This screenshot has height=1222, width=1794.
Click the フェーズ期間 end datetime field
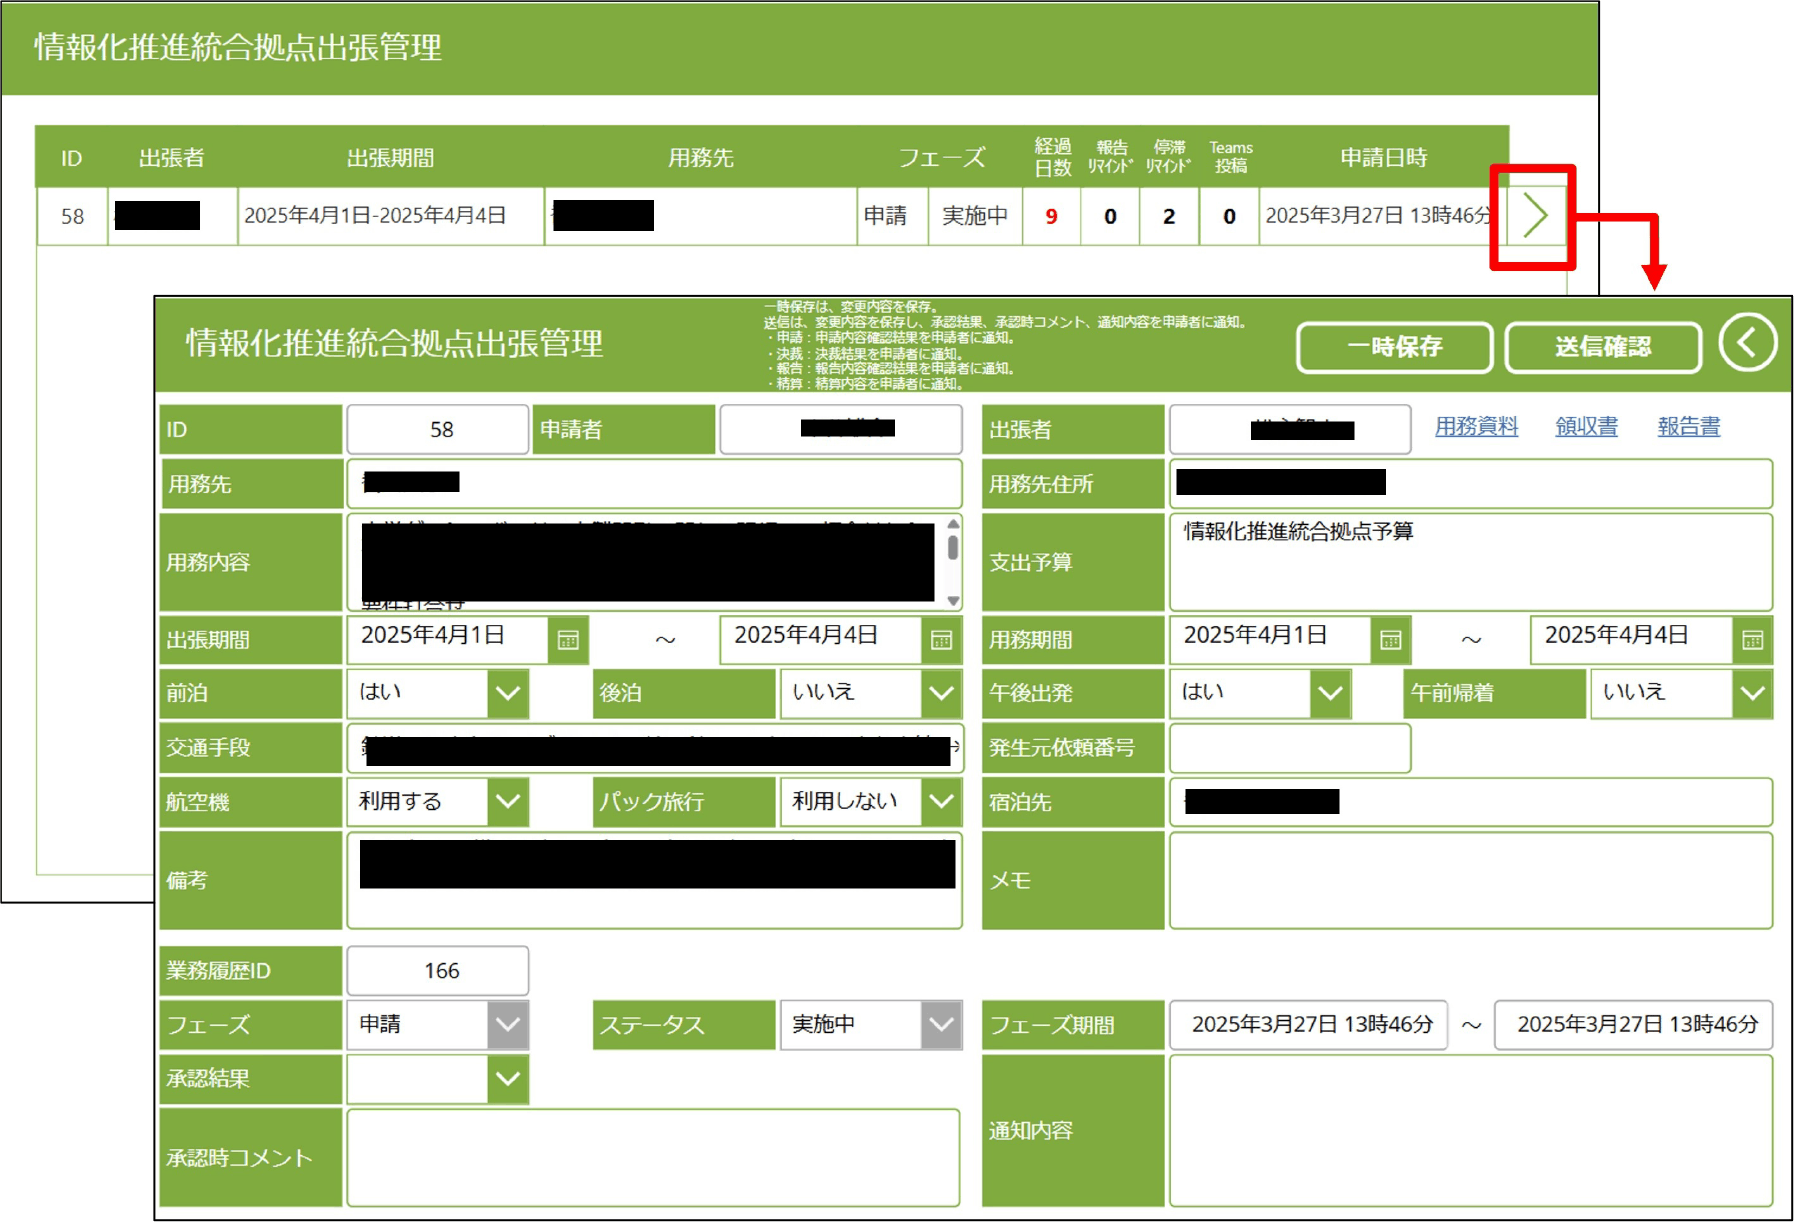tap(1634, 1025)
